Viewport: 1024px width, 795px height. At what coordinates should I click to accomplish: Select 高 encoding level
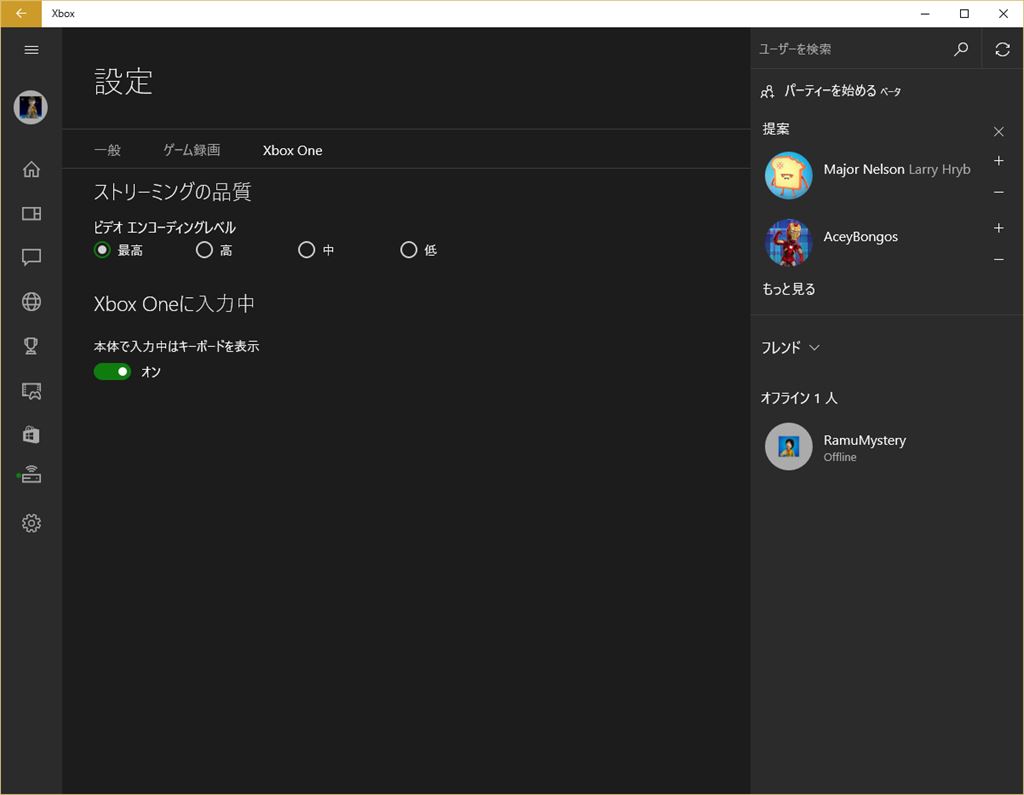pyautogui.click(x=214, y=250)
